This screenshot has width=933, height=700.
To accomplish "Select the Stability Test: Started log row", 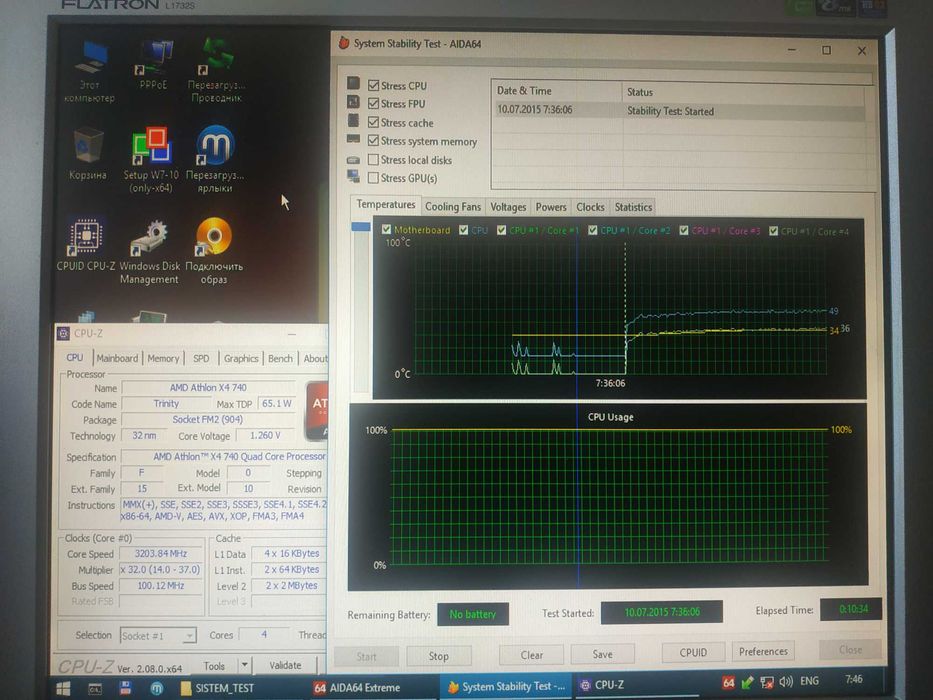I will tap(678, 111).
